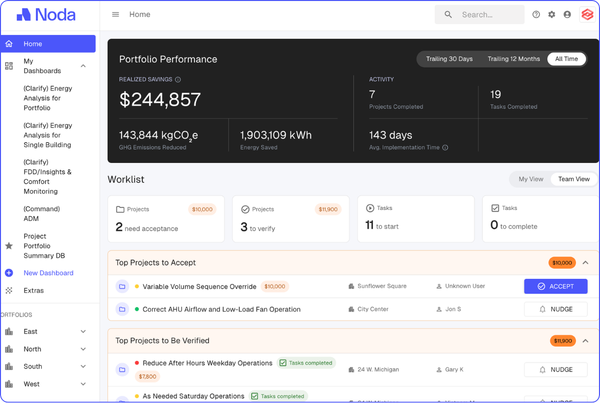This screenshot has width=600, height=403.
Task: Click the $7,800 badge
Action: click(x=148, y=377)
